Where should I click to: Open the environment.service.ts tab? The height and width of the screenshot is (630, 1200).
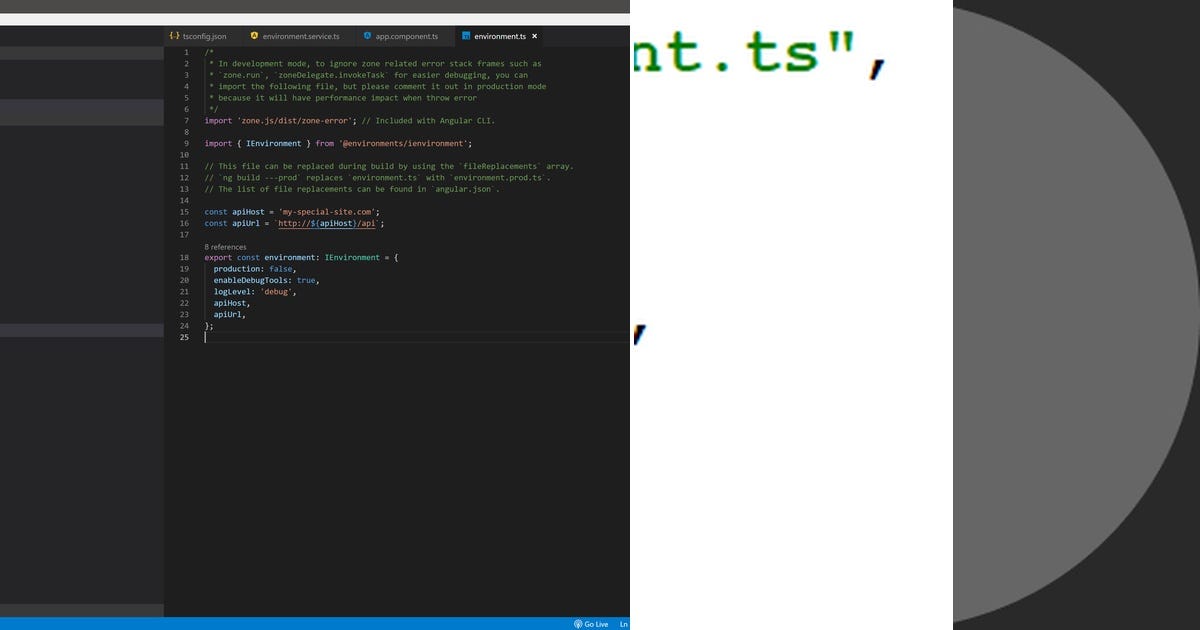300,36
